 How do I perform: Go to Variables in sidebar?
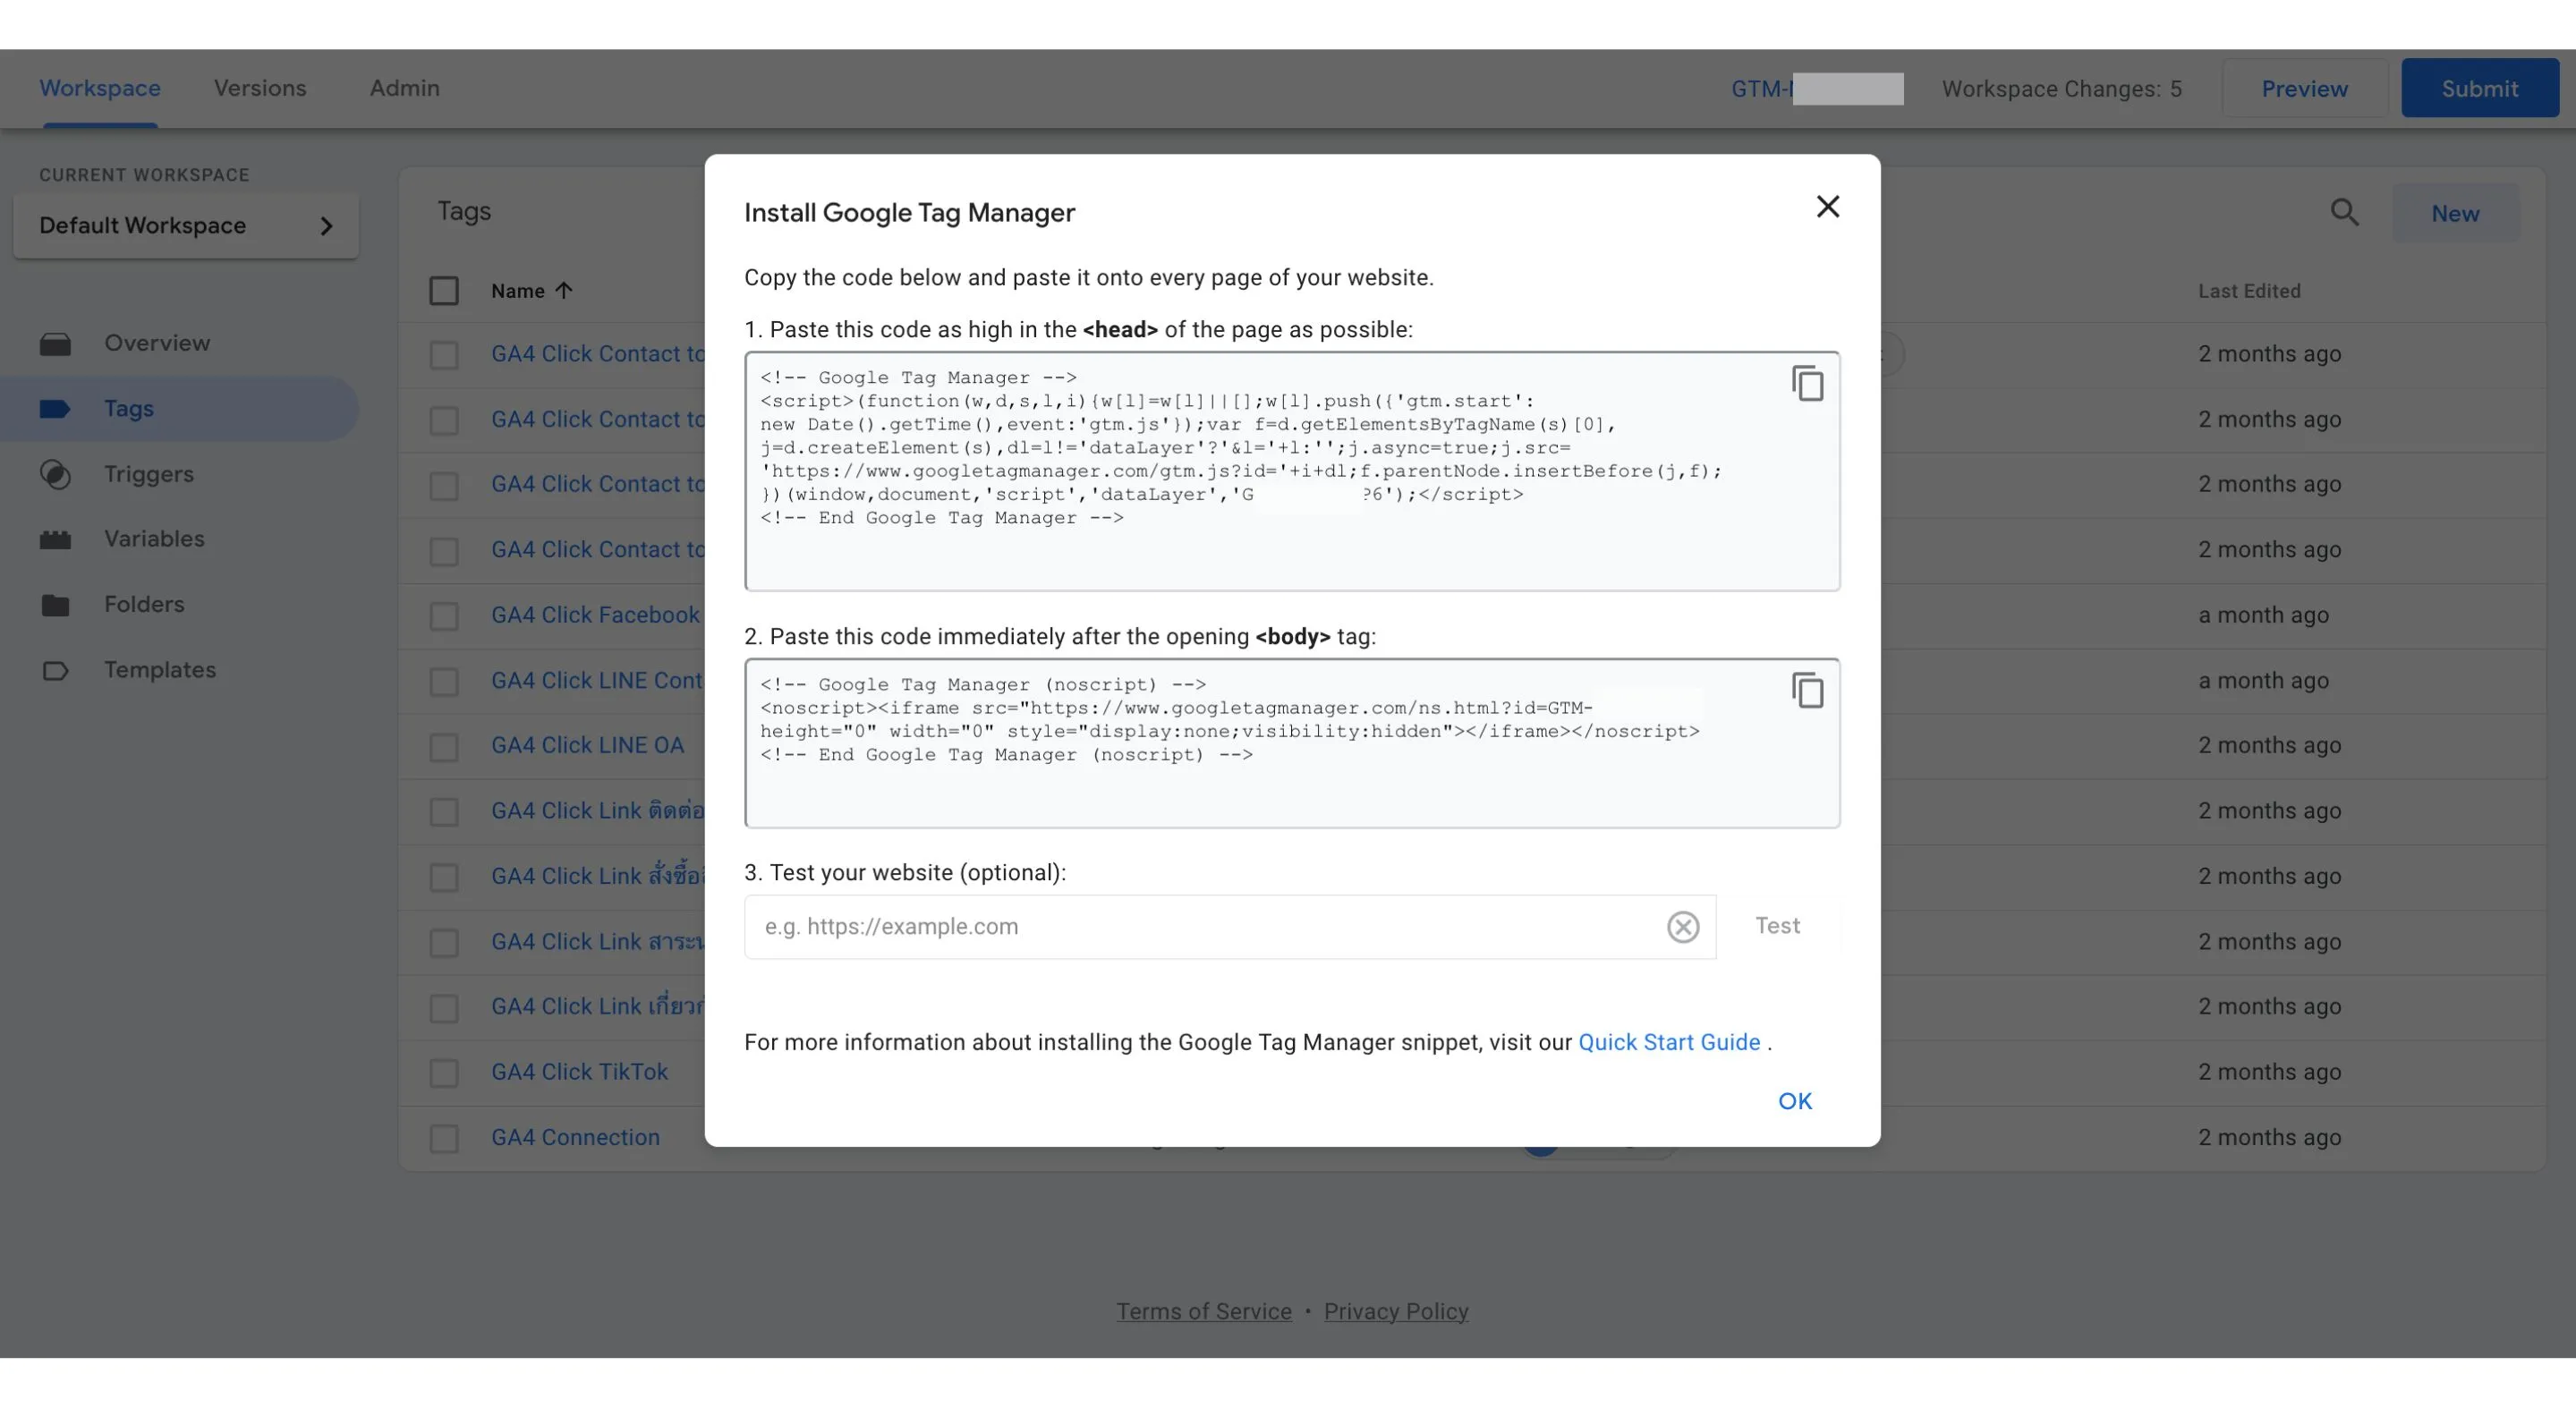click(x=154, y=539)
